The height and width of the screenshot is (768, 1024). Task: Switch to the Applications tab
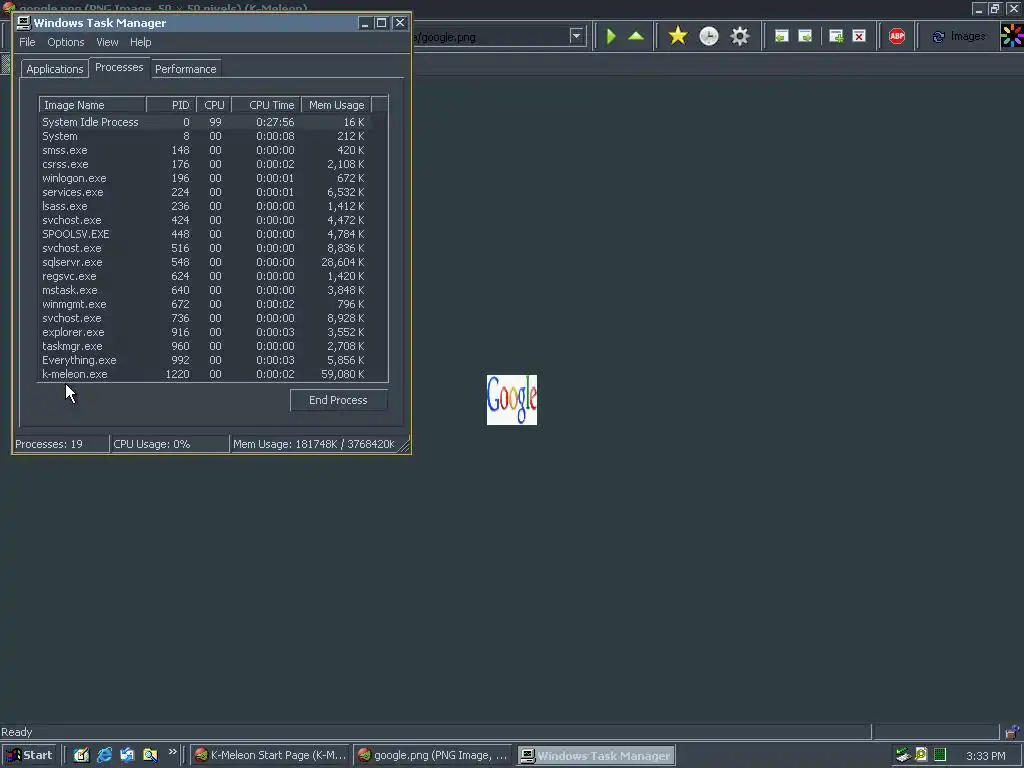(55, 69)
